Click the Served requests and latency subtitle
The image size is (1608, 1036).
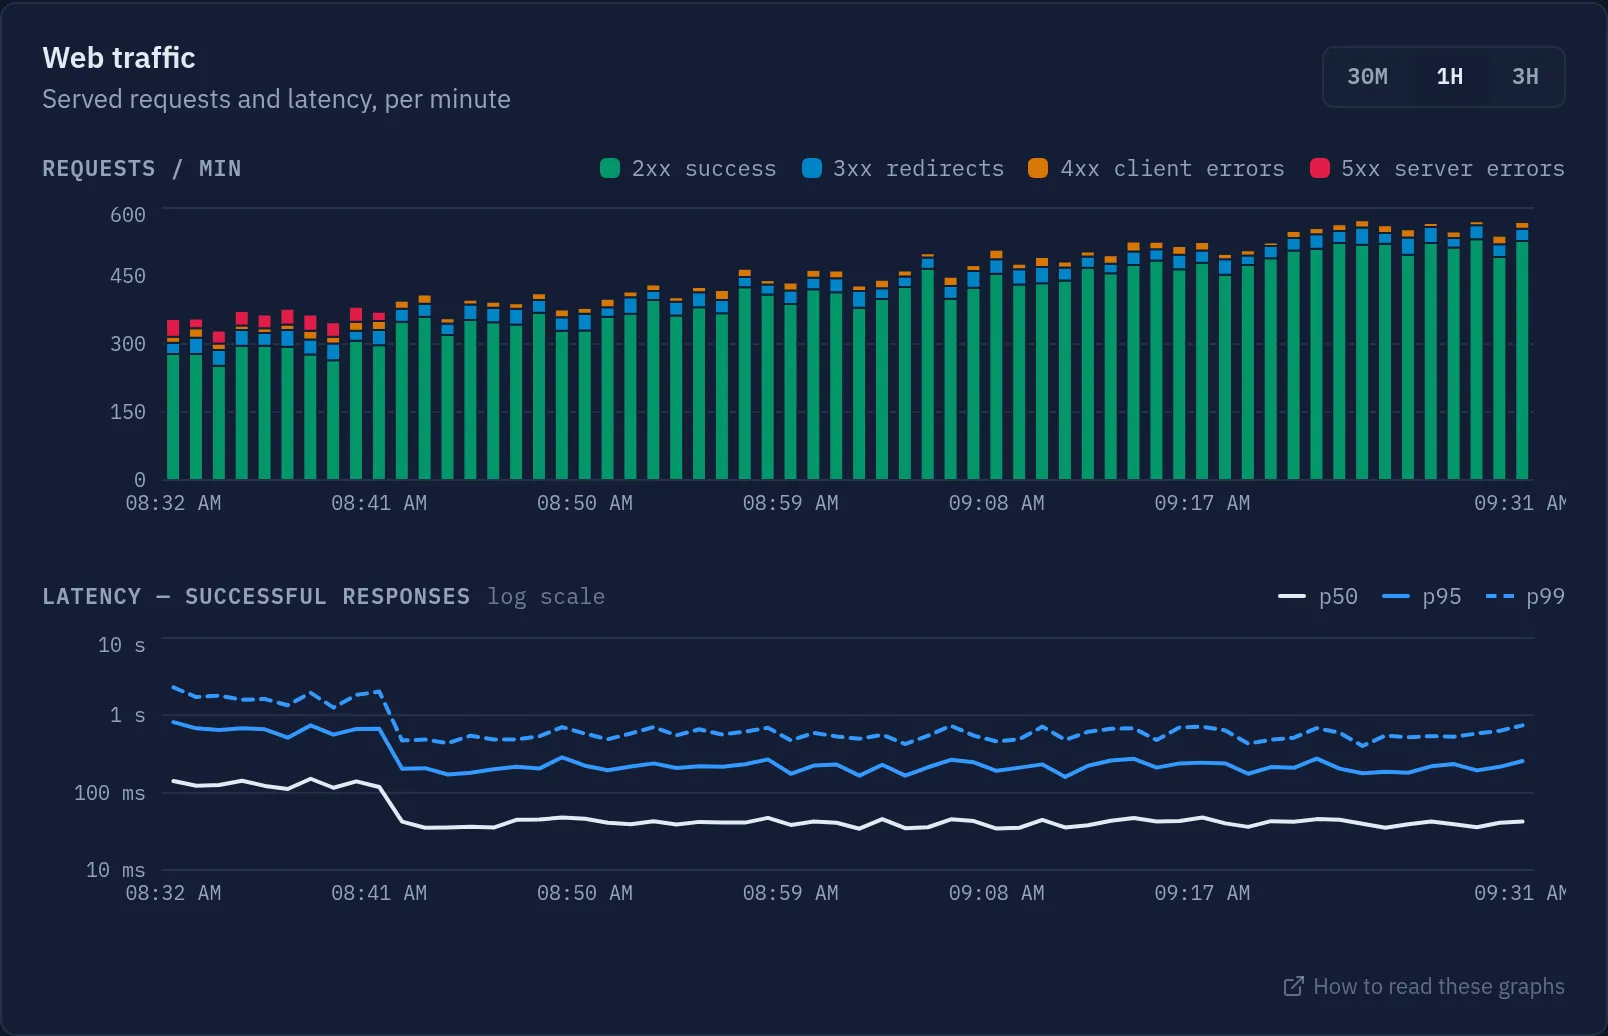point(276,99)
